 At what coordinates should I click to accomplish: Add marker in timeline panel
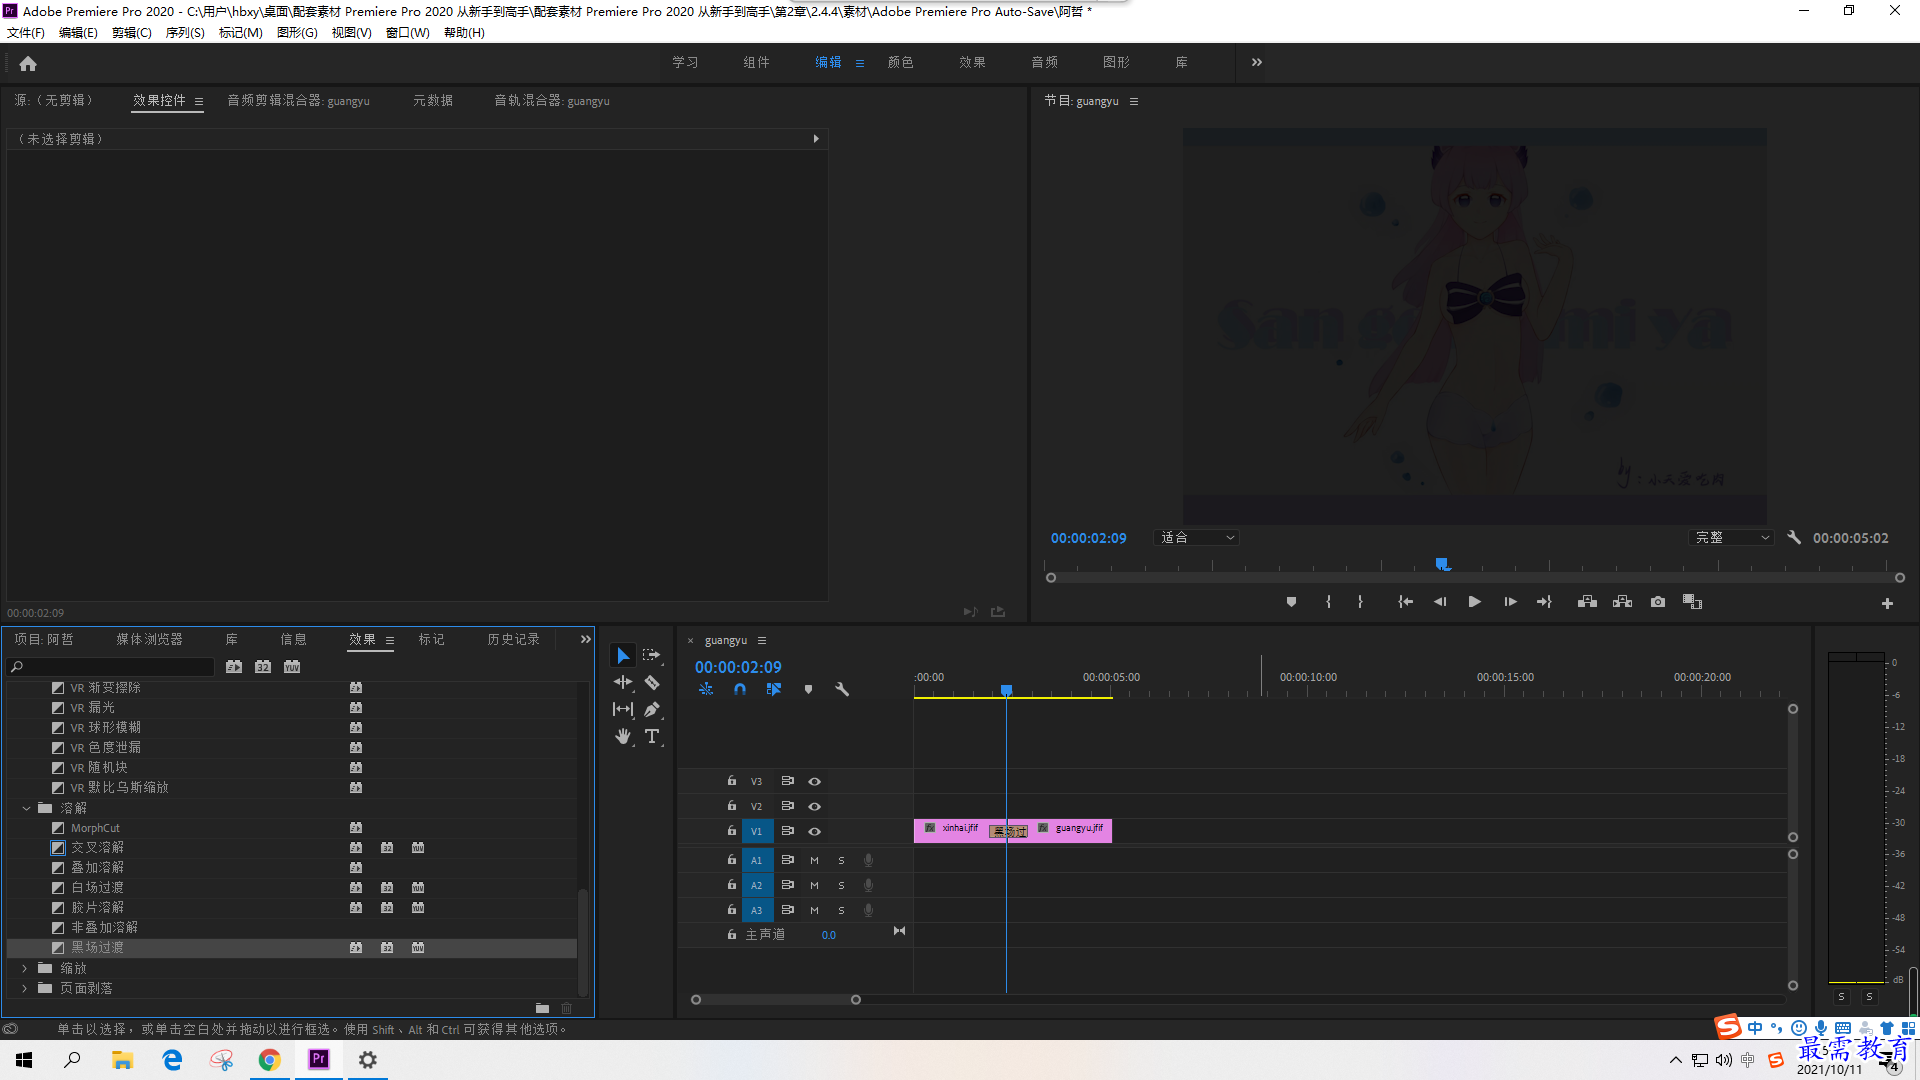[808, 689]
